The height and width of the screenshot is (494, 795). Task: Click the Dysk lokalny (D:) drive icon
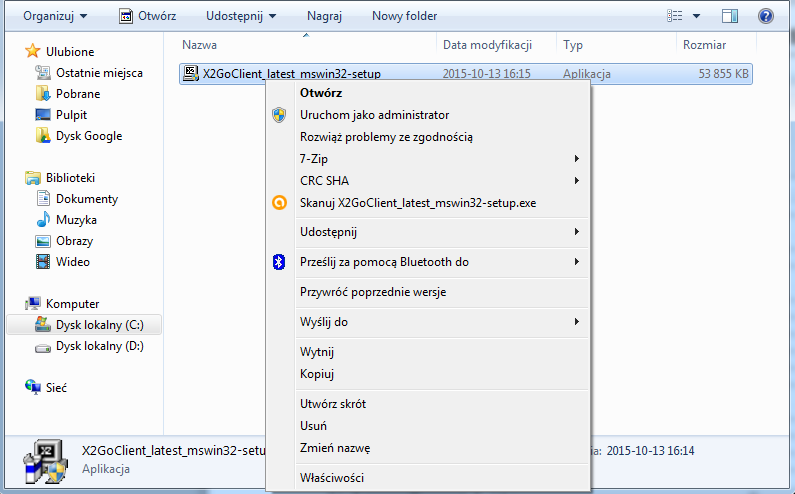tap(43, 347)
